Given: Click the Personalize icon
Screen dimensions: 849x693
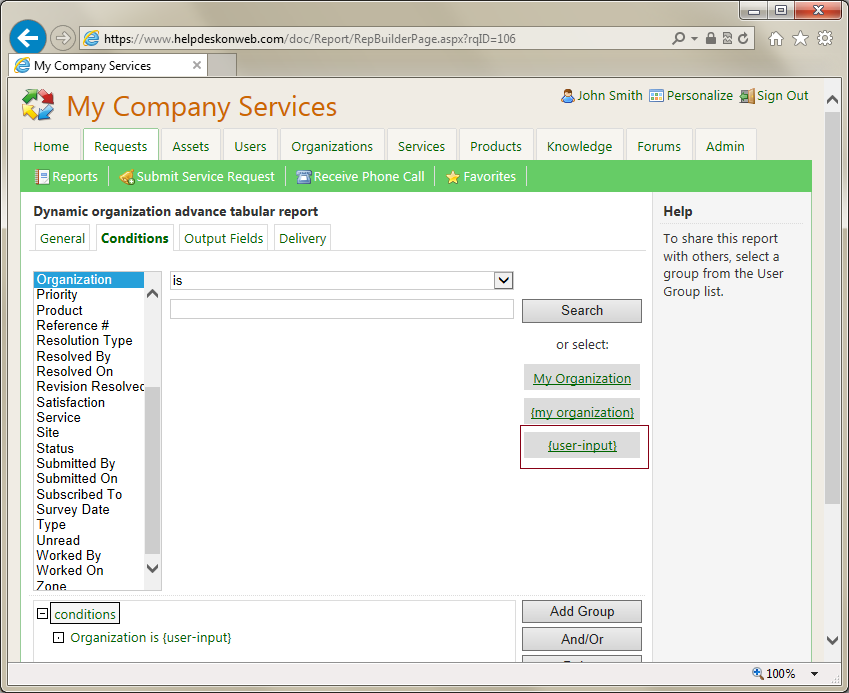Looking at the screenshot, I should [x=656, y=96].
